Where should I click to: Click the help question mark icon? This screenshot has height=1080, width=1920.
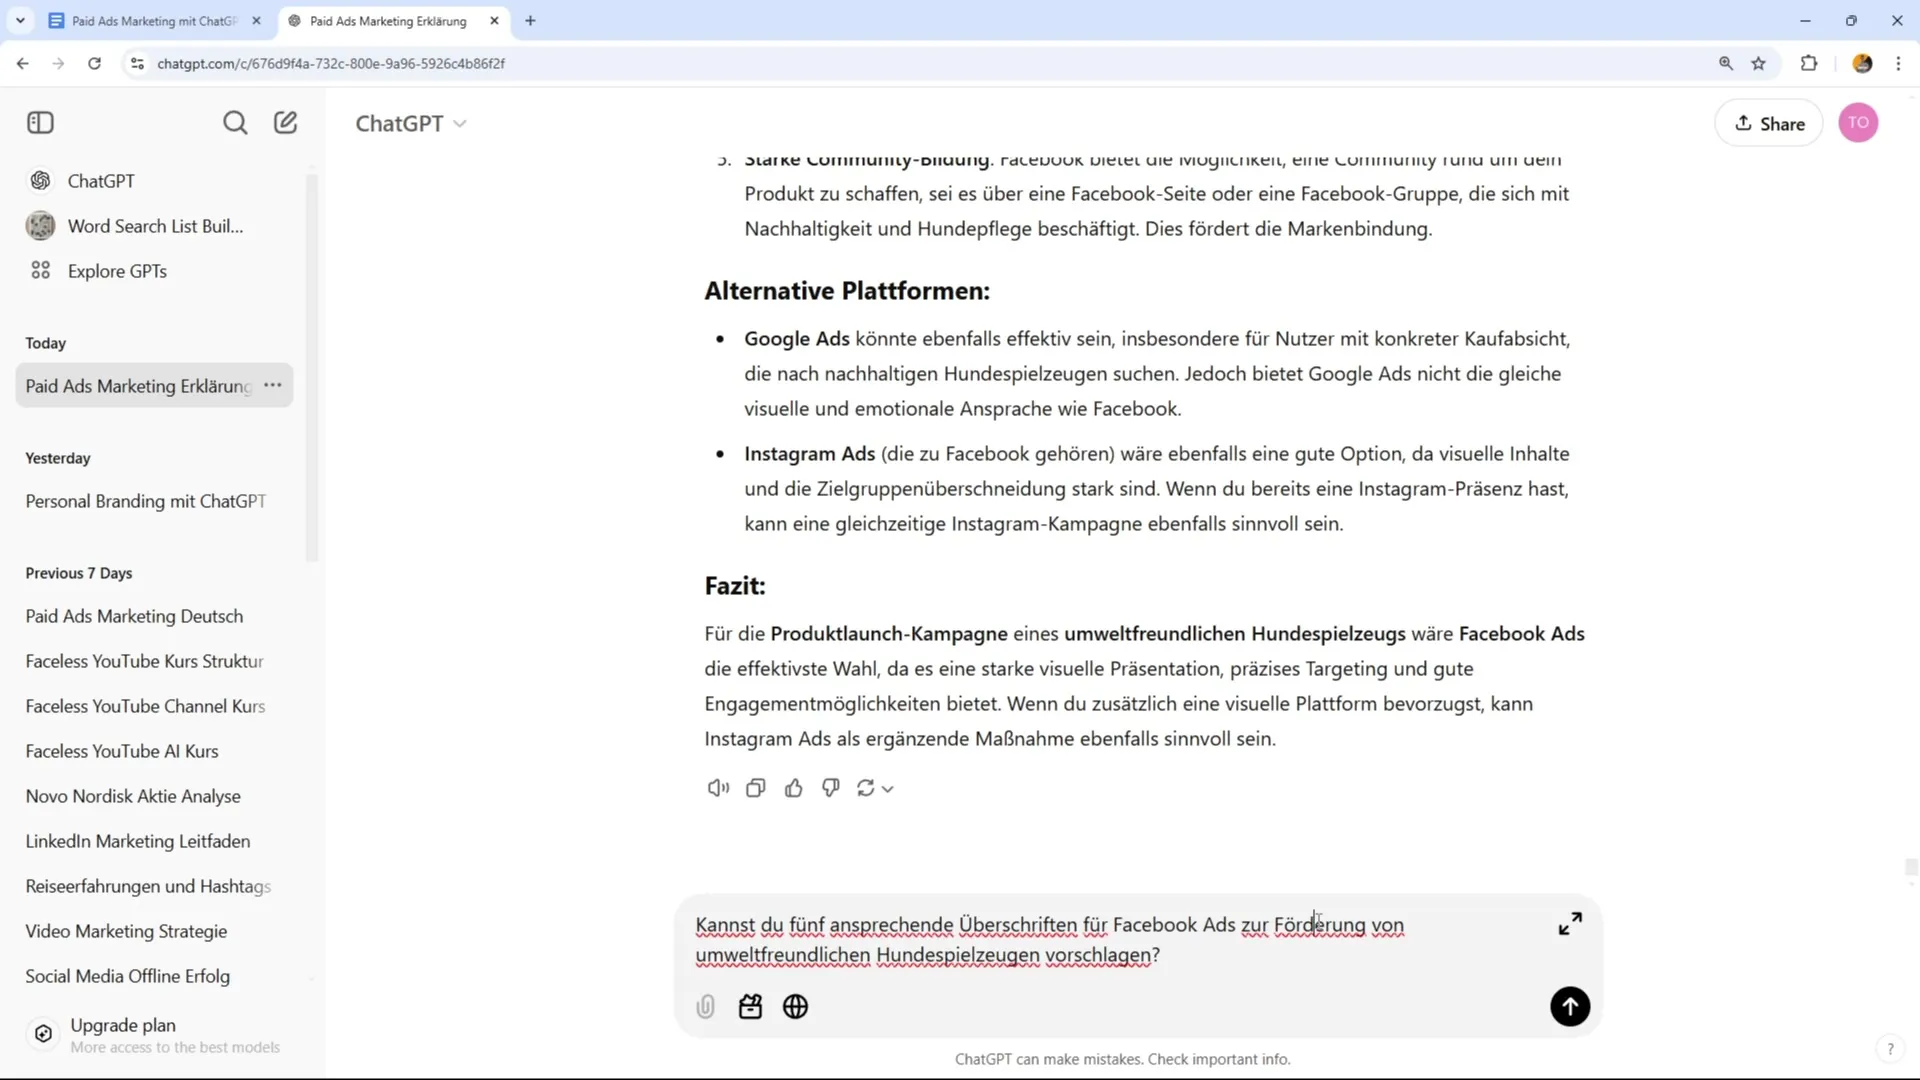click(x=1890, y=1049)
